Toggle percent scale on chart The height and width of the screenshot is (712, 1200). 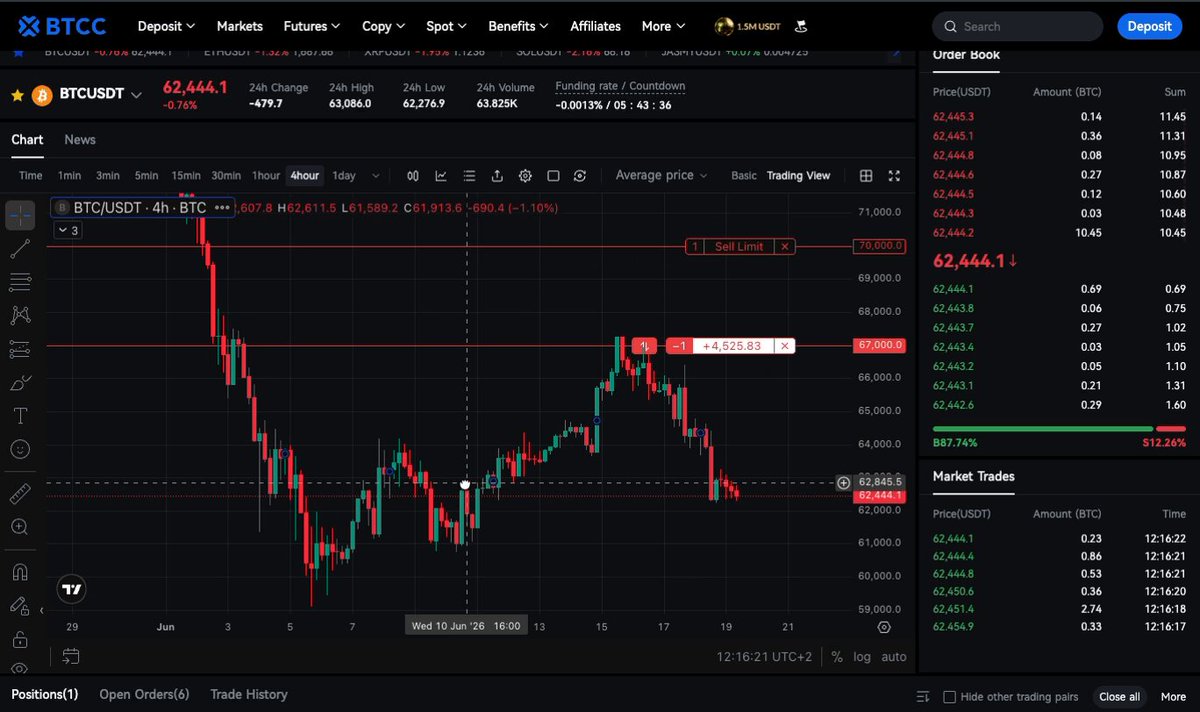pos(836,657)
